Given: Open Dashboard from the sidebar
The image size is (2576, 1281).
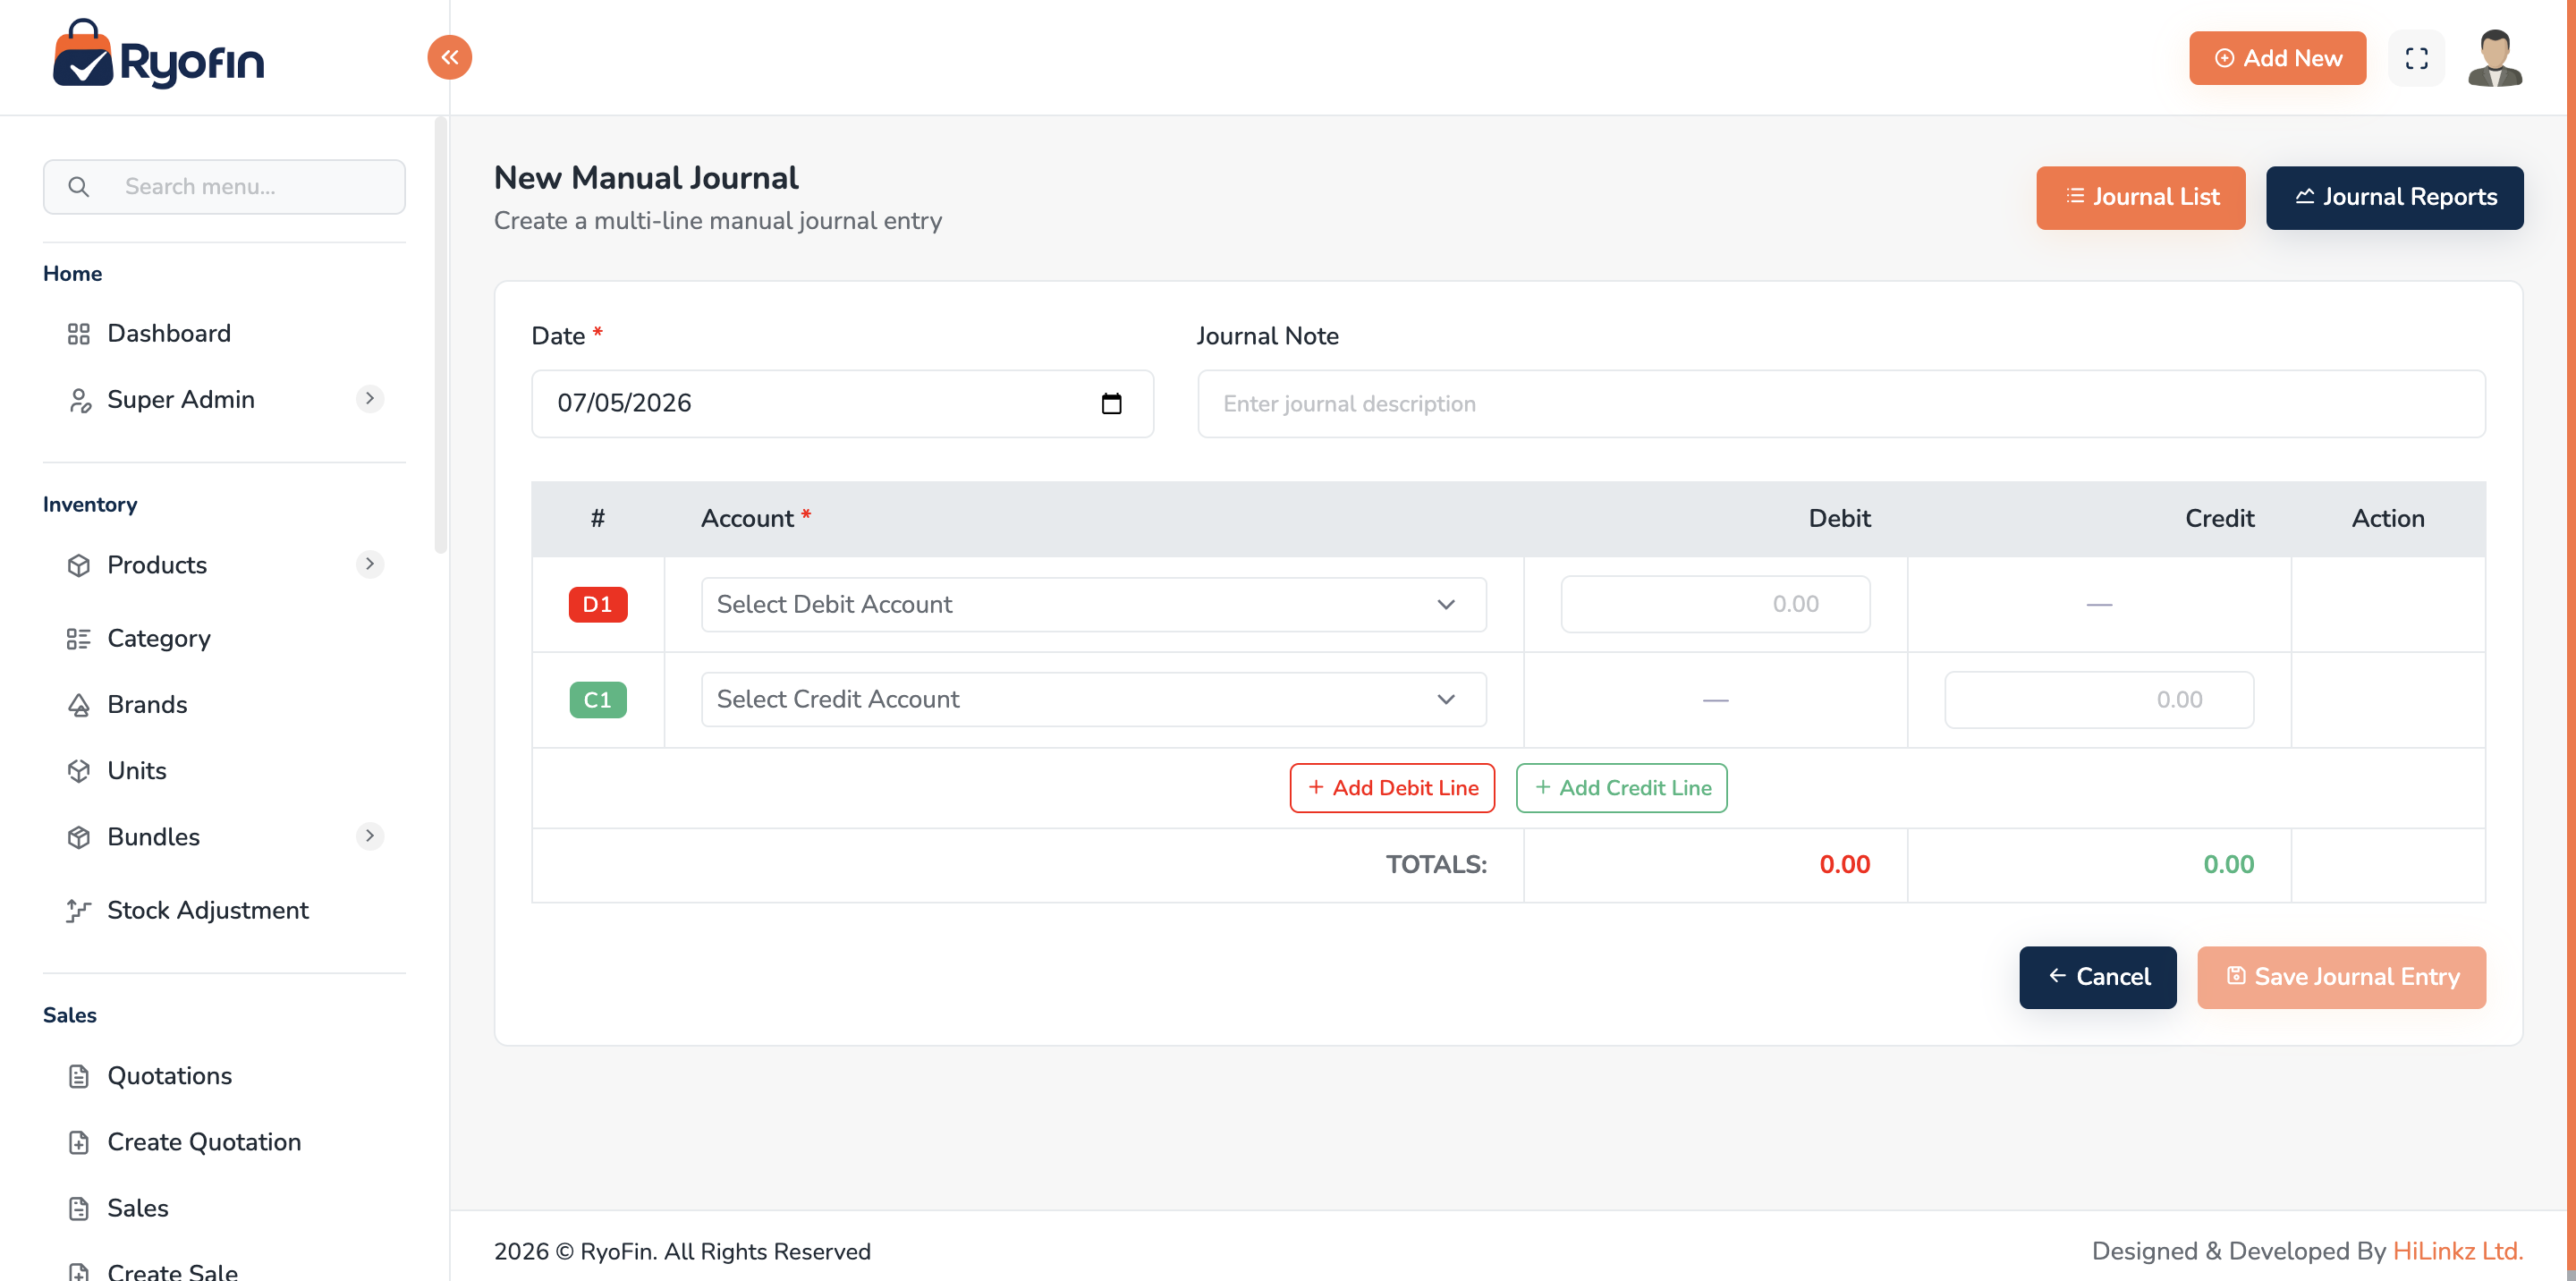Looking at the screenshot, I should pyautogui.click(x=168, y=334).
